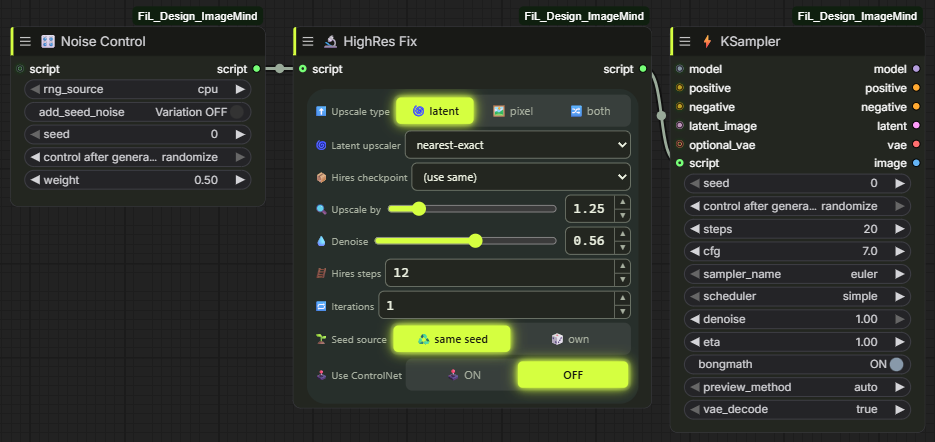Image resolution: width=935 pixels, height=442 pixels.
Task: Click the Upscale type arrow icon
Action: pyautogui.click(x=321, y=112)
